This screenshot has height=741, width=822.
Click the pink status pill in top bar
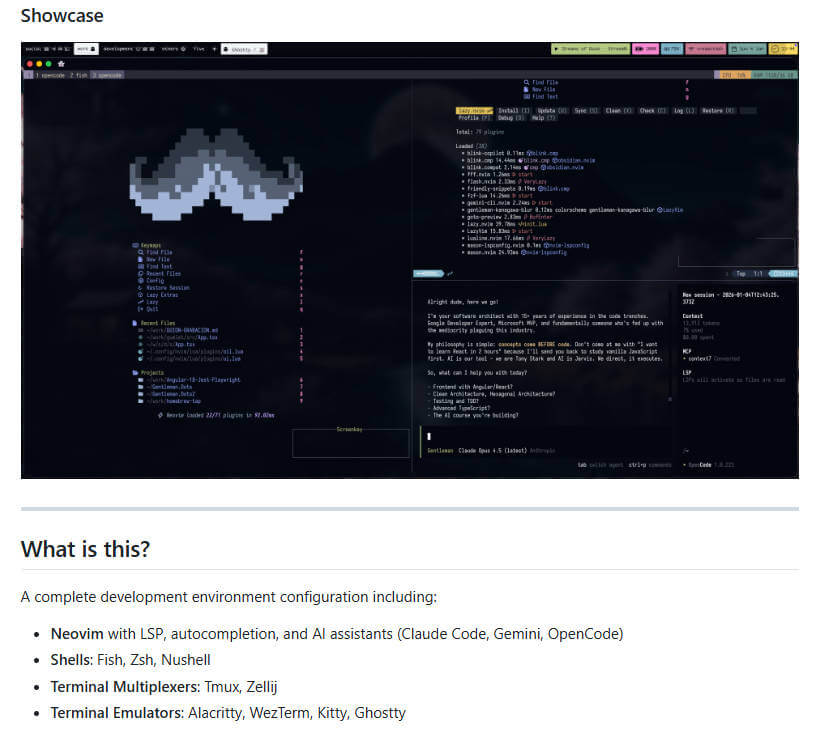coord(645,49)
